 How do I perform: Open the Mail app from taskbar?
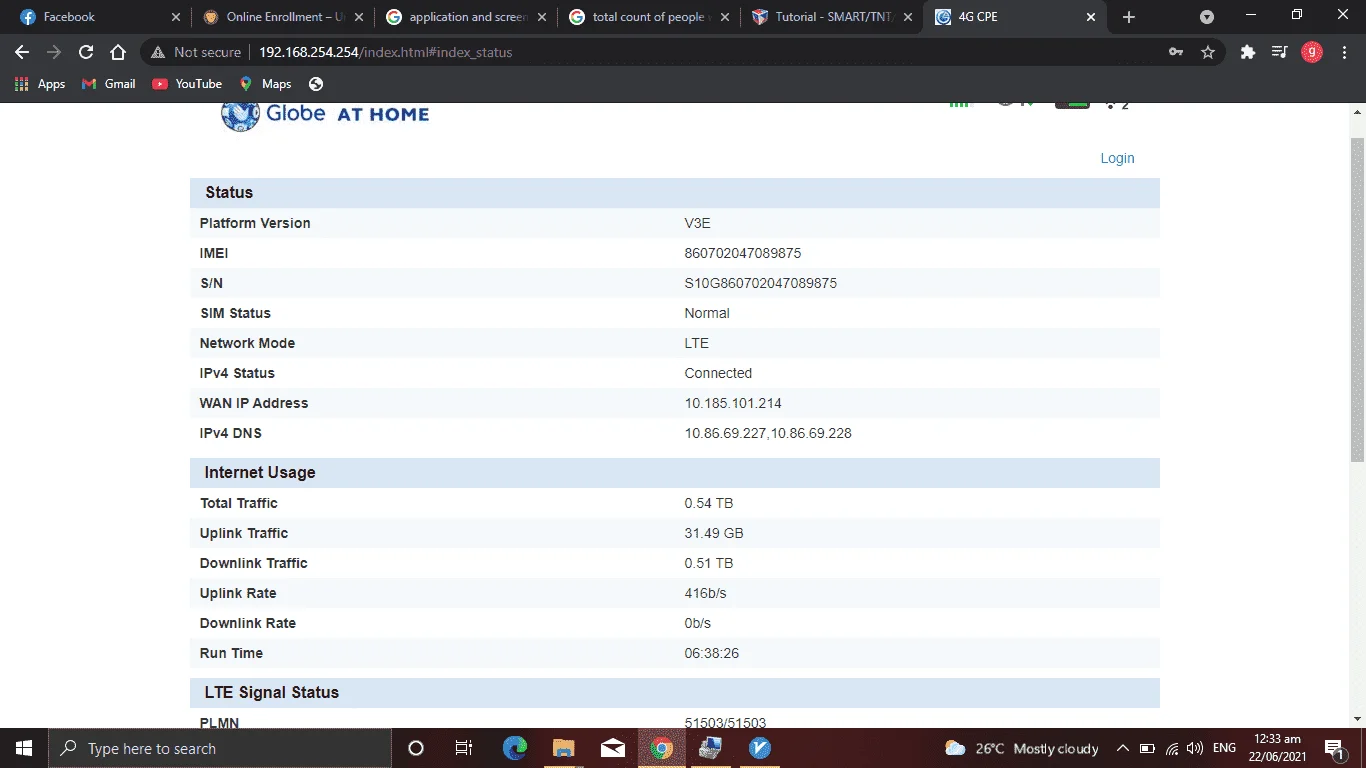[613, 748]
